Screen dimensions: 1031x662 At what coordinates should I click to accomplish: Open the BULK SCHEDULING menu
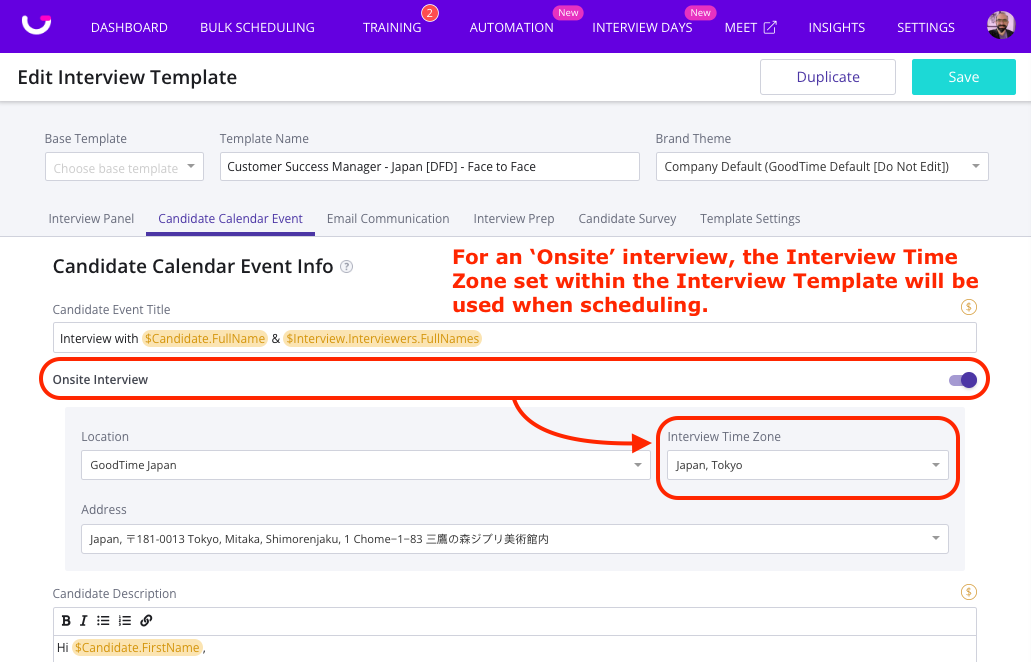[x=256, y=27]
